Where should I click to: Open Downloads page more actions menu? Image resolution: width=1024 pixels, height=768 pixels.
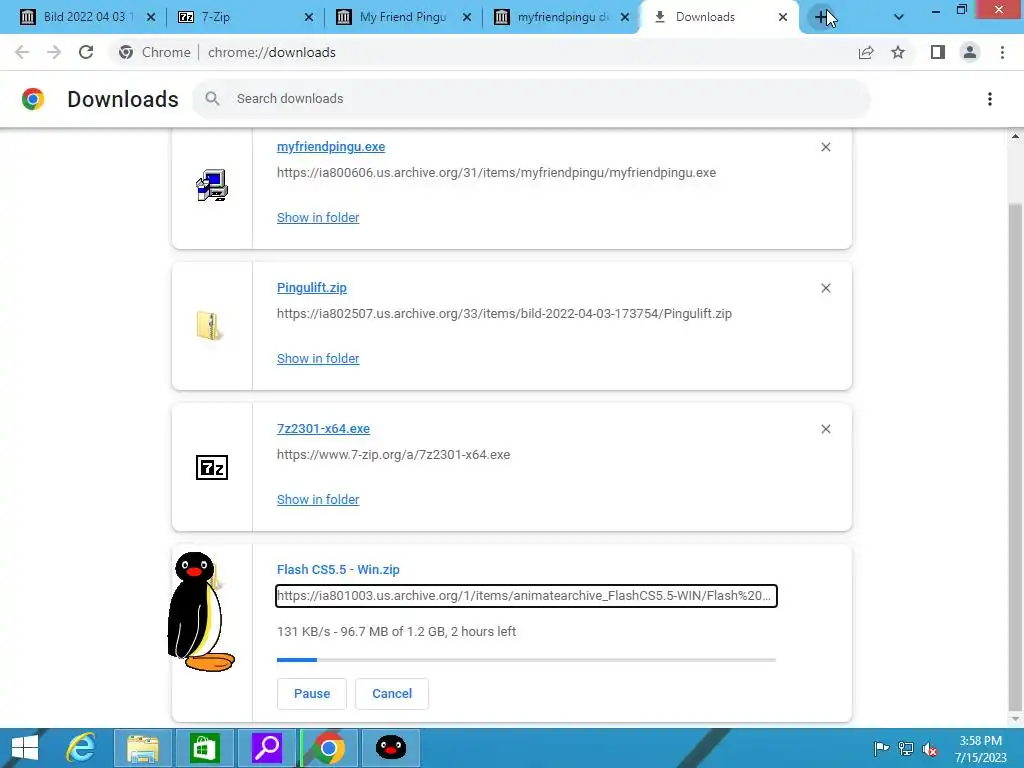click(989, 99)
